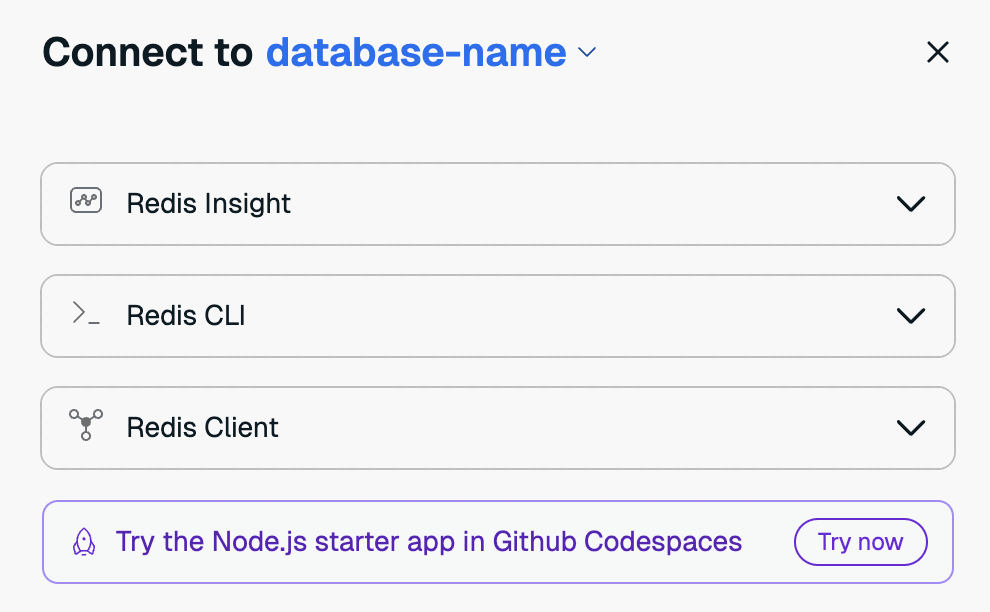Expand the Redis Insight section chevron

click(910, 204)
